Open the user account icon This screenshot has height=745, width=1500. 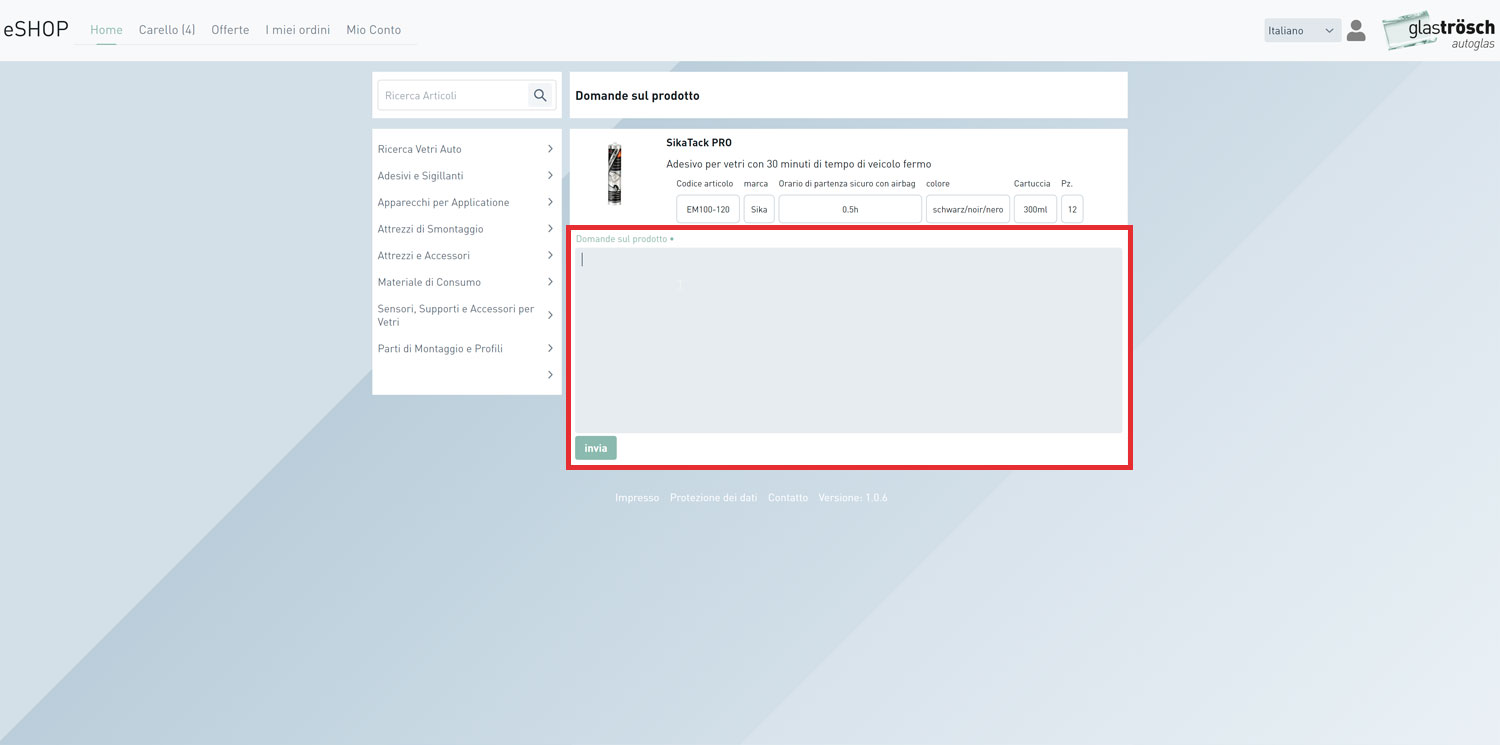point(1356,30)
